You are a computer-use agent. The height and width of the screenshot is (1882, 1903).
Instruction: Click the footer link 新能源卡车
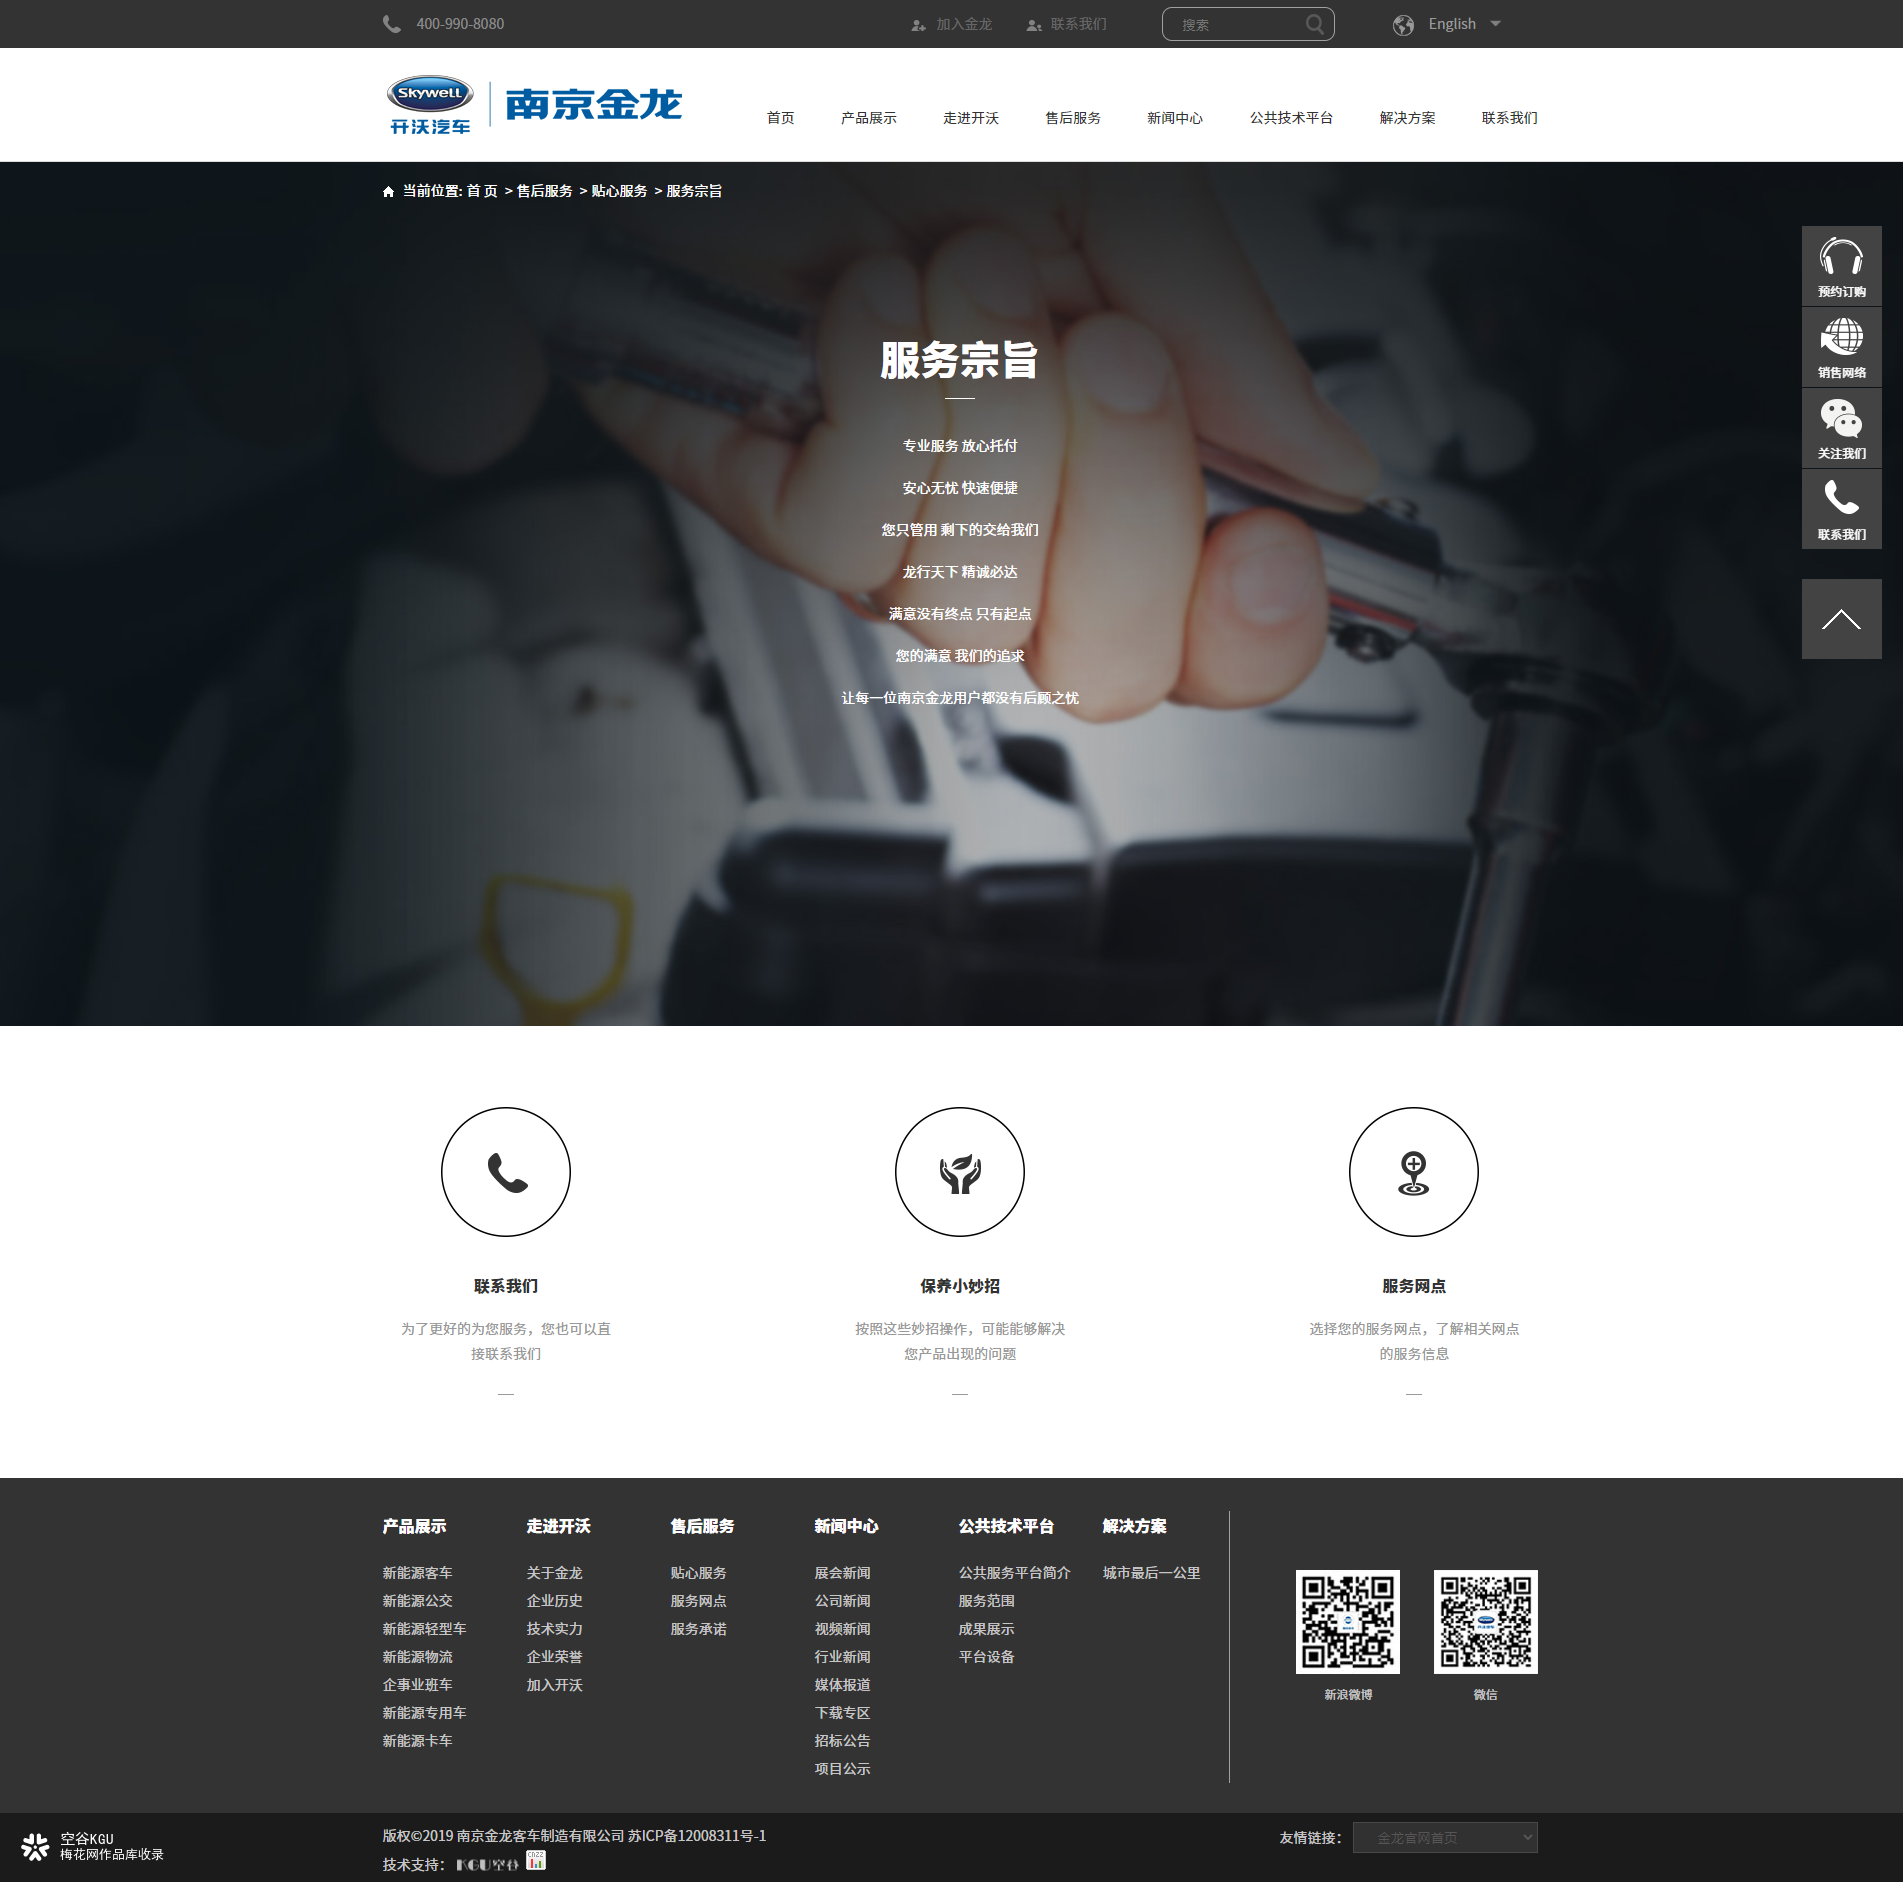click(418, 1741)
